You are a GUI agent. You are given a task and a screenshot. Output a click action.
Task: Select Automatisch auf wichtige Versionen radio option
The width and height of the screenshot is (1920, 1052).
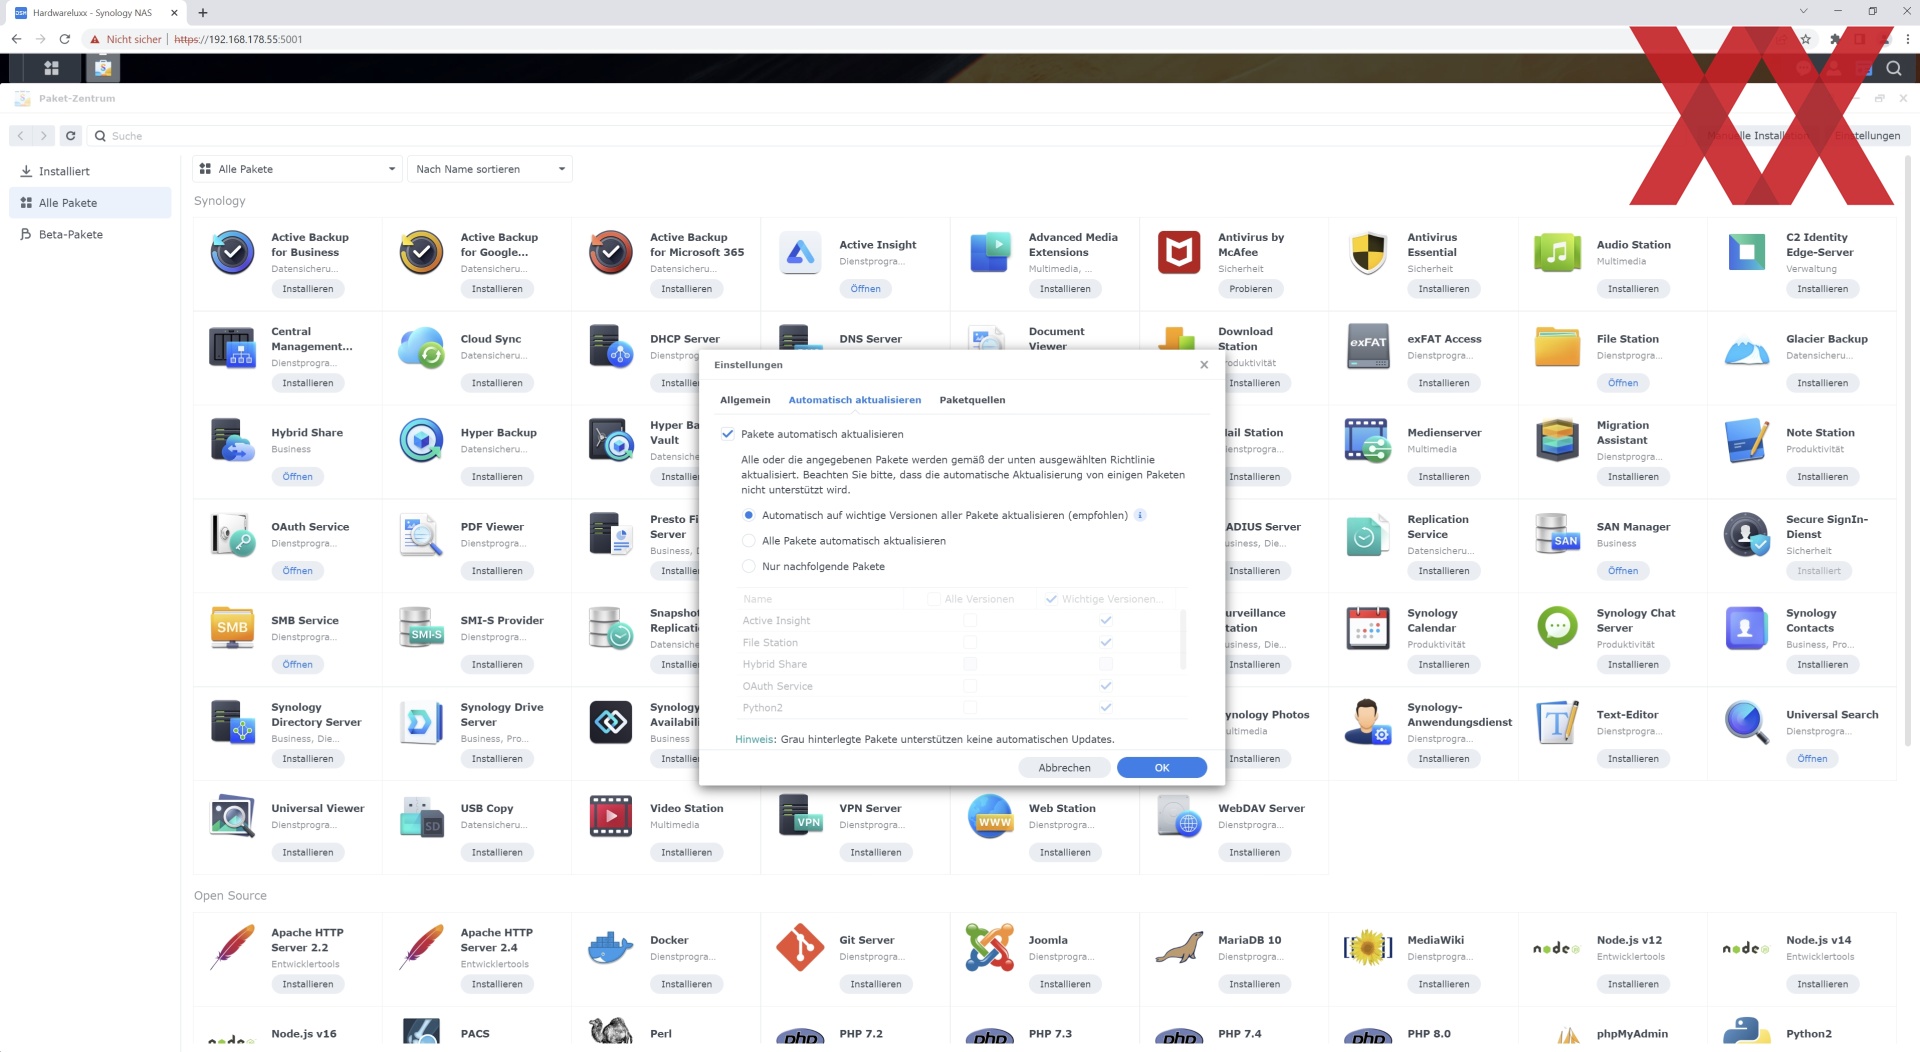(x=748, y=515)
